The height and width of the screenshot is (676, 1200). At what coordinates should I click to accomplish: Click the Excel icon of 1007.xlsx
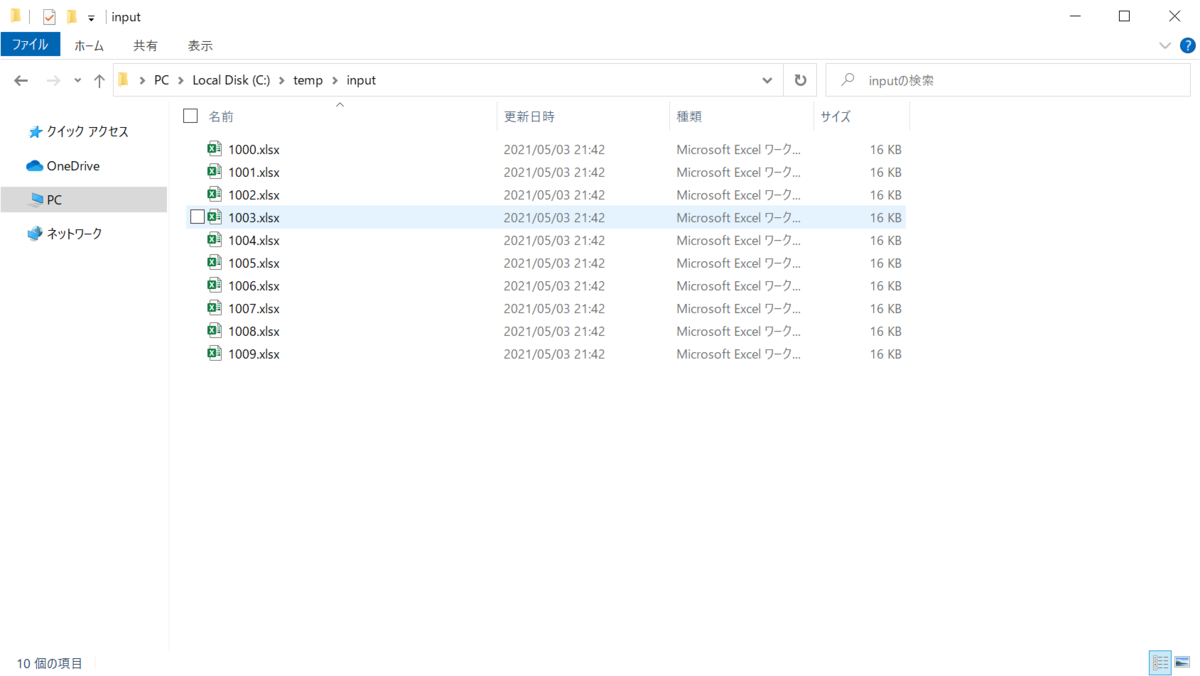(x=214, y=308)
